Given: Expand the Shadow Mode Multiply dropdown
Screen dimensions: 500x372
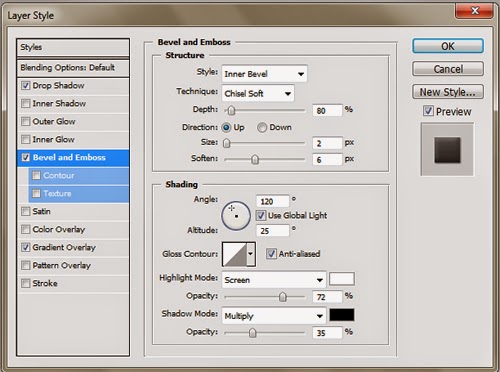Looking at the screenshot, I should tap(274, 315).
